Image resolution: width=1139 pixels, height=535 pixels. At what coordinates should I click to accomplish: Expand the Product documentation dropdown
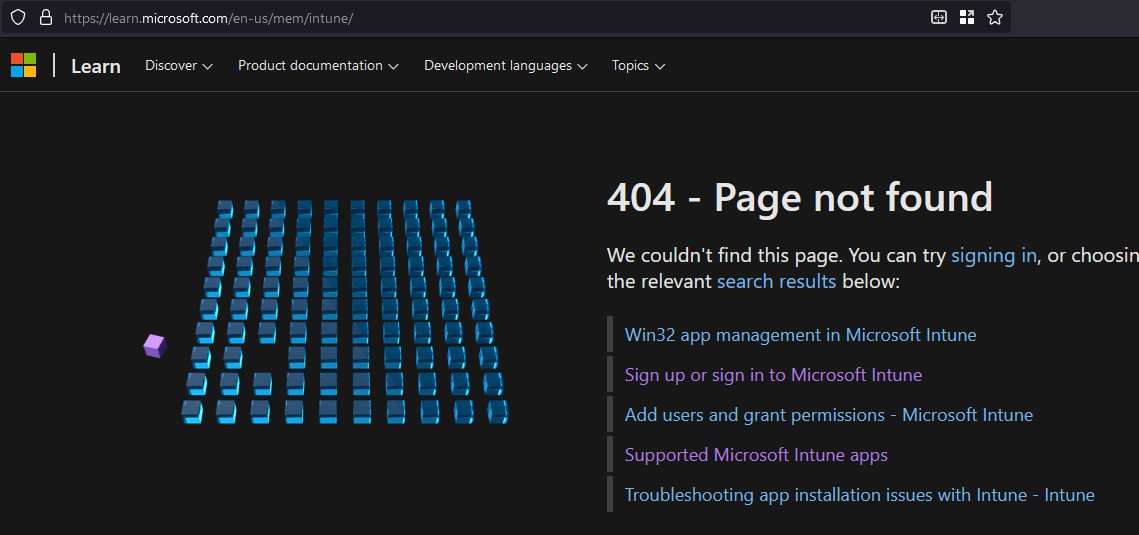pos(318,66)
